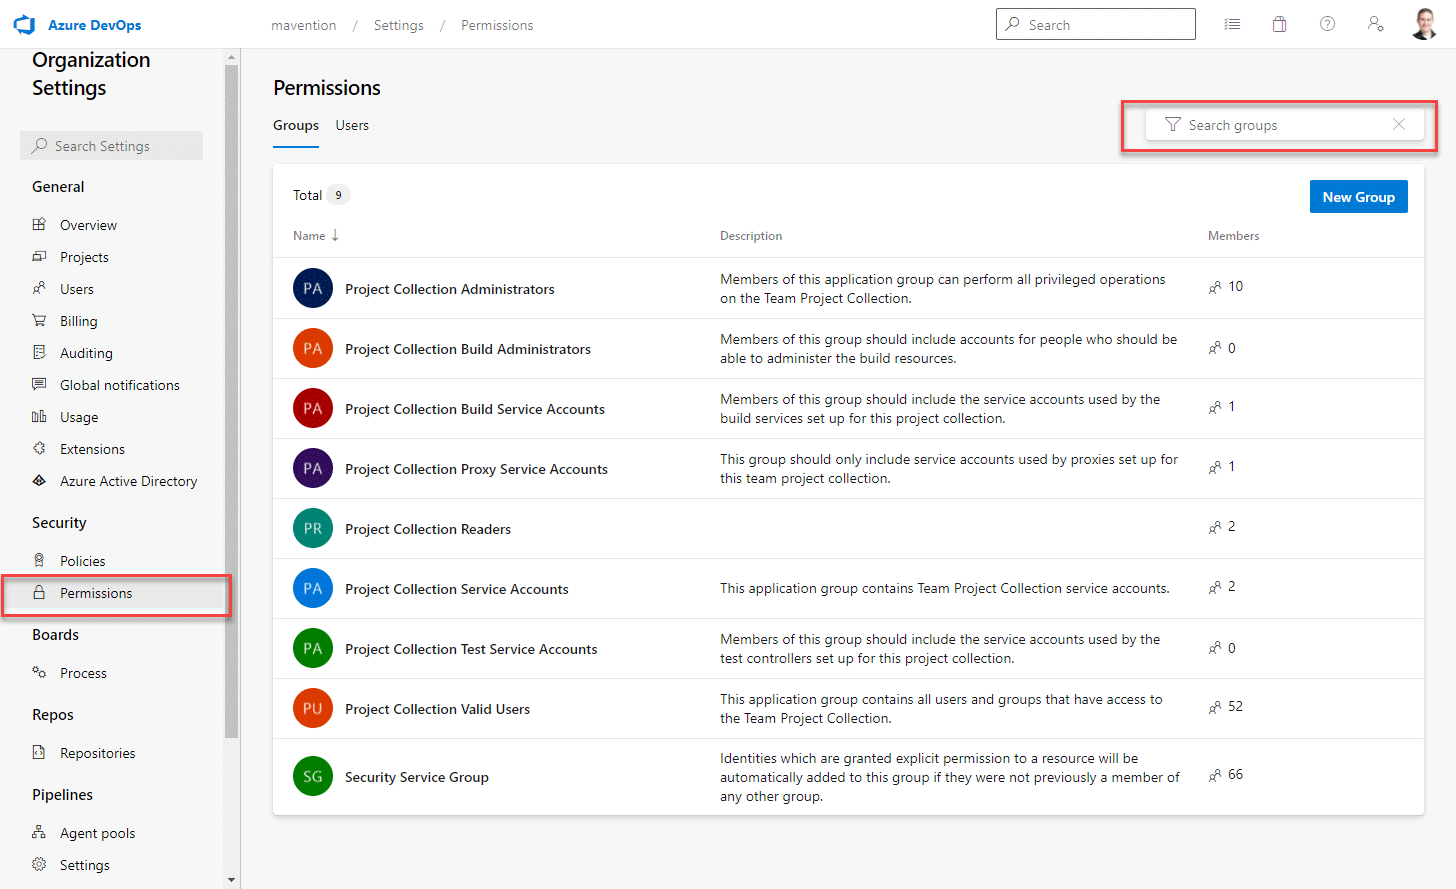Open the work items list icon in header
Image resolution: width=1456 pixels, height=889 pixels.
pyautogui.click(x=1232, y=25)
